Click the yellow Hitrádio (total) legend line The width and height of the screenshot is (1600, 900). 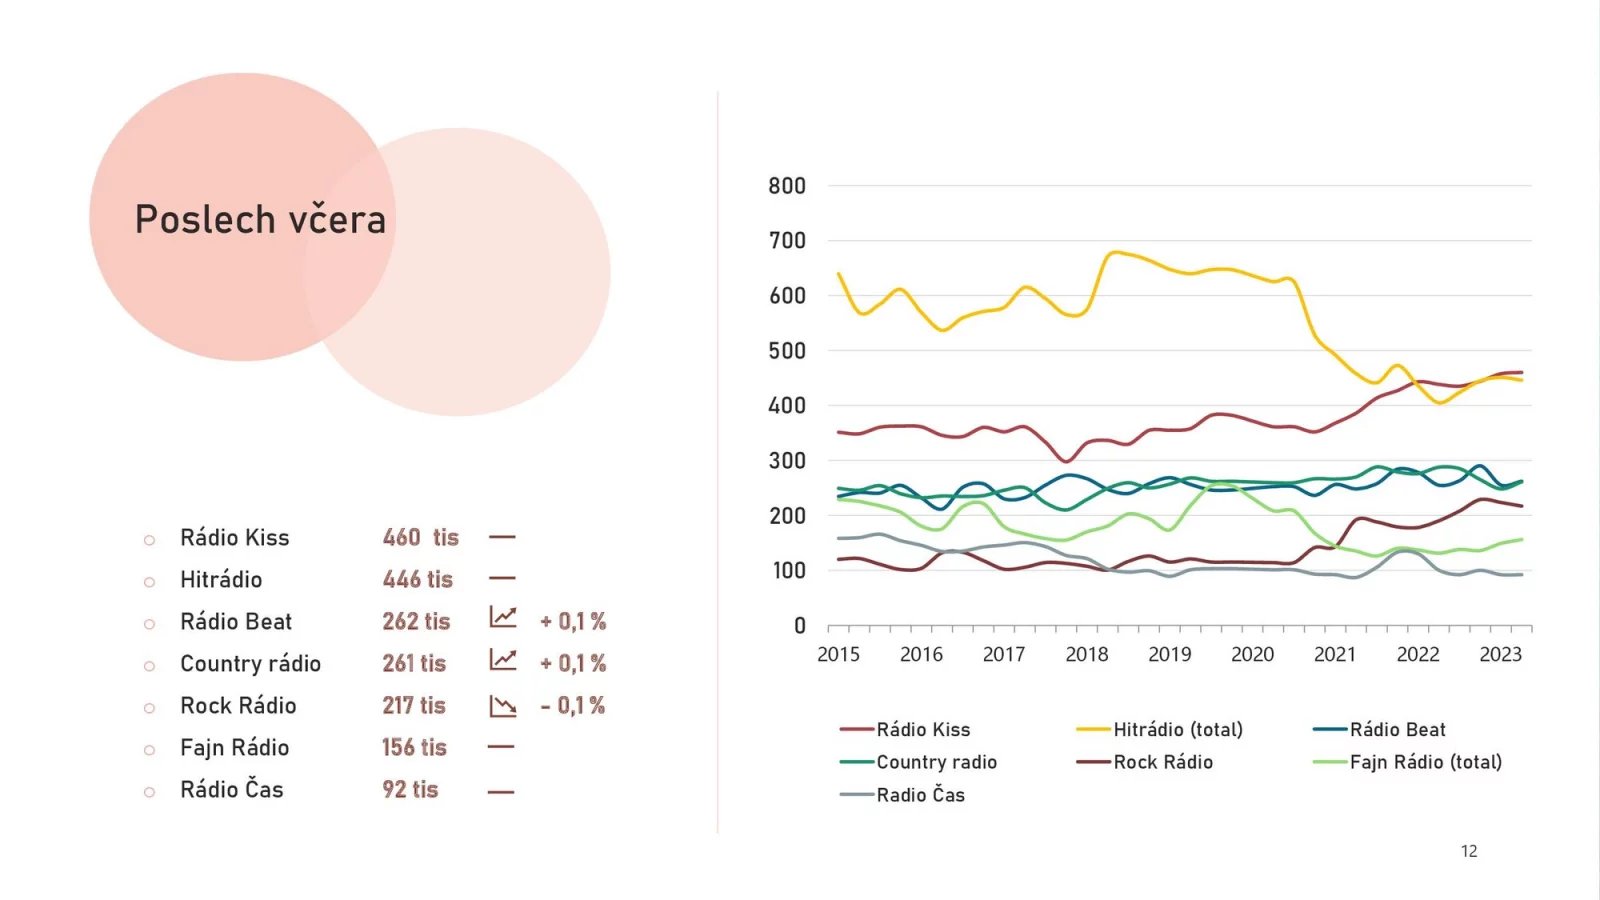point(1093,730)
